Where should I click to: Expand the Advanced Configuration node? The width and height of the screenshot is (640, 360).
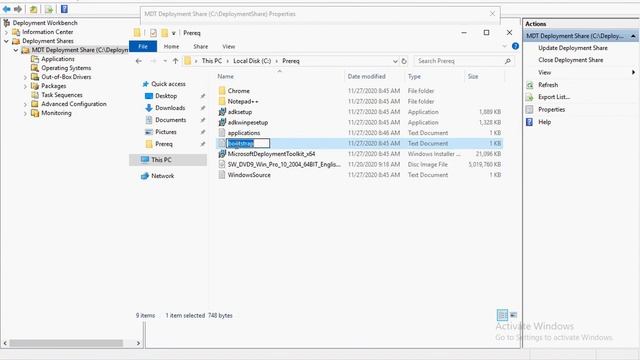coord(25,104)
